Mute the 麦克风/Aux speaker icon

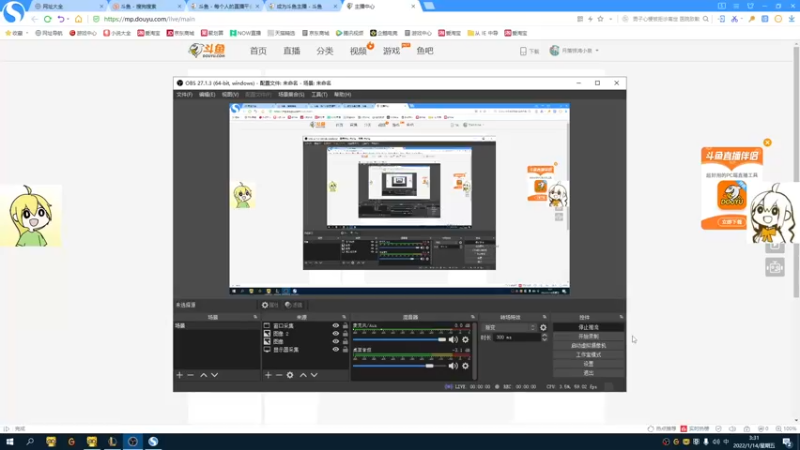coord(453,340)
